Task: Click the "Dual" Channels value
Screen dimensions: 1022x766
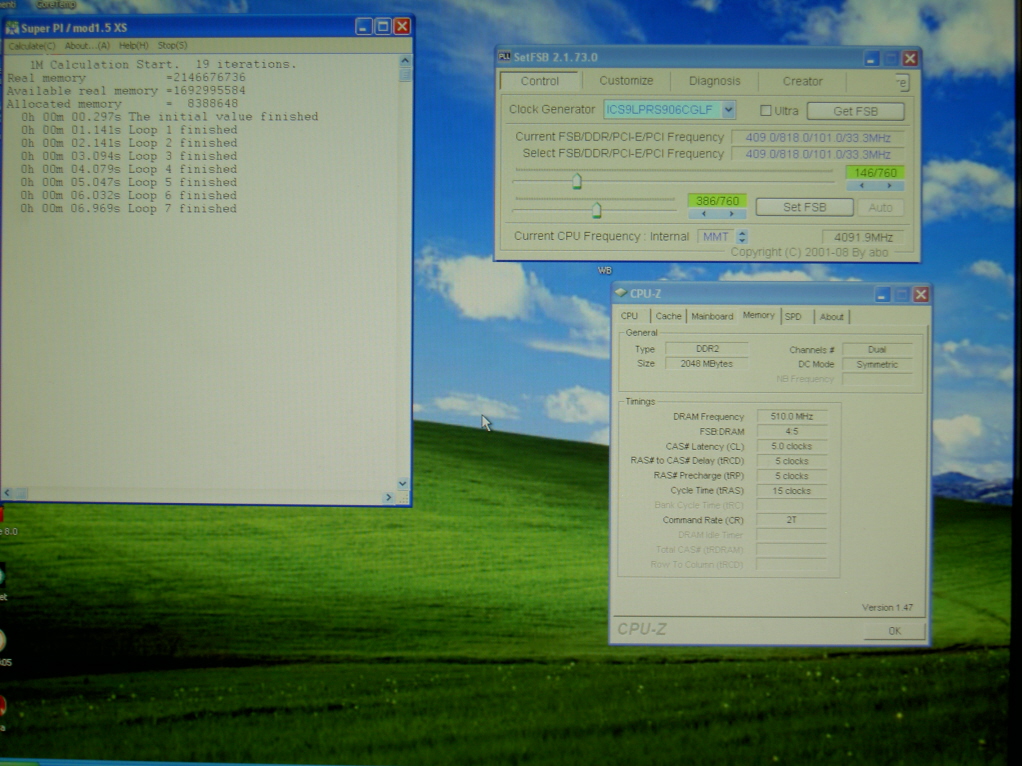Action: (877, 349)
